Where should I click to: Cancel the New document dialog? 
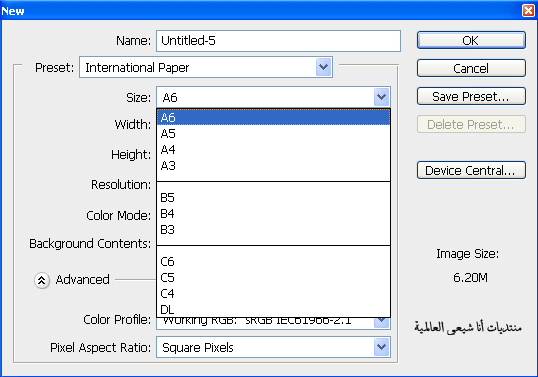(x=471, y=68)
